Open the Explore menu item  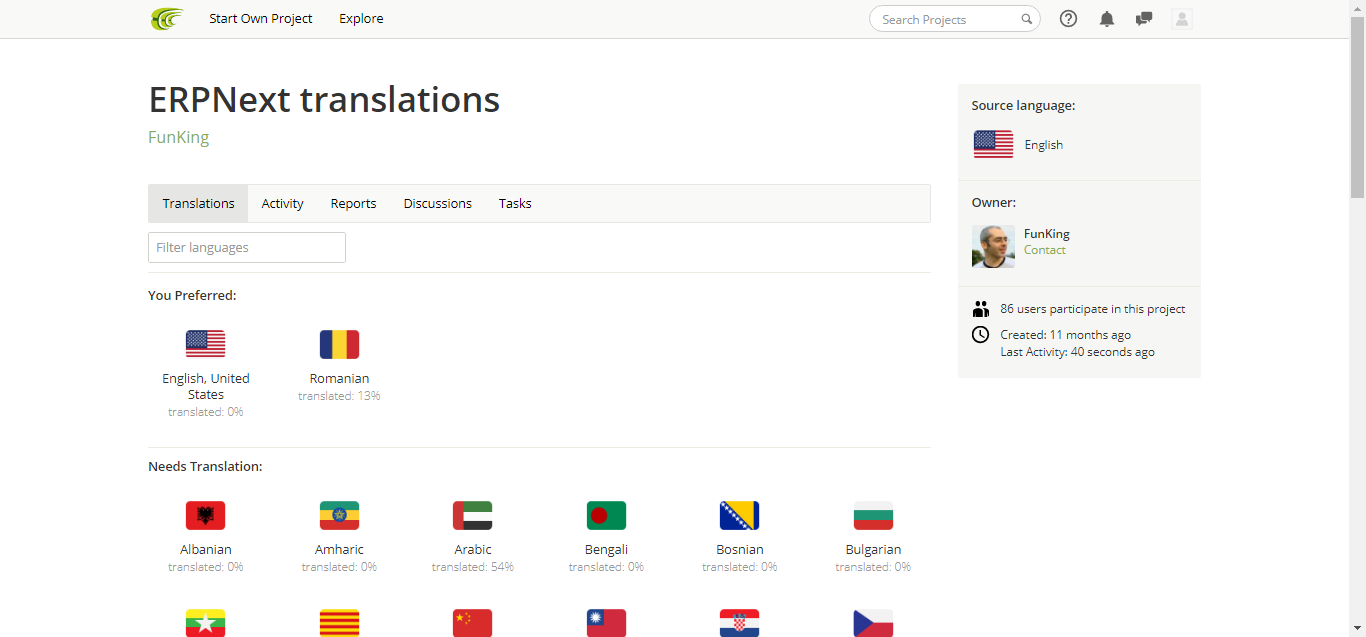coord(361,19)
